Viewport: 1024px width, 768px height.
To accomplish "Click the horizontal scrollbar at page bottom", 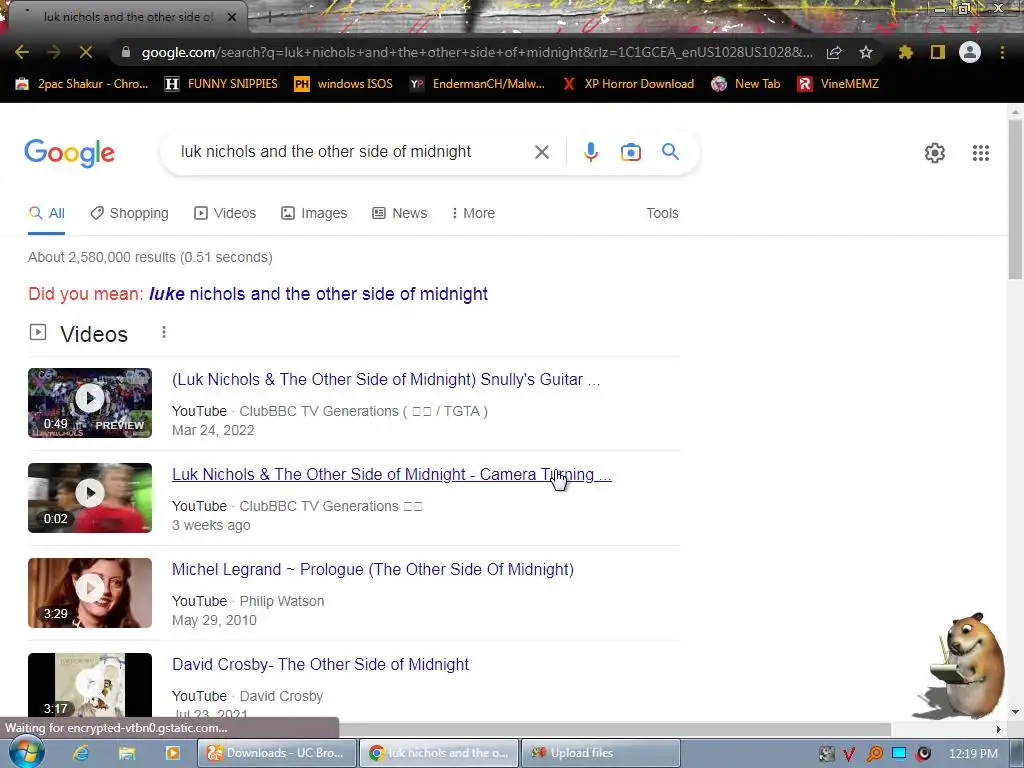I will (614, 729).
